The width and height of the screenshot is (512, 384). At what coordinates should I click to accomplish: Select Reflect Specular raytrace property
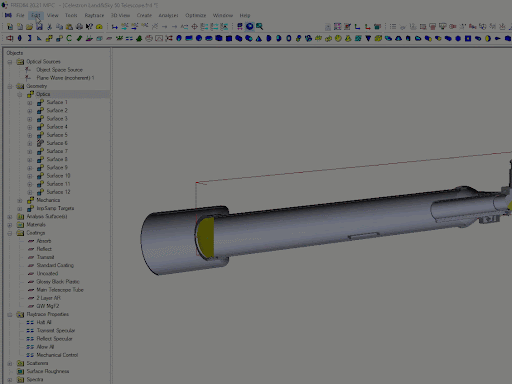pyautogui.click(x=54, y=339)
